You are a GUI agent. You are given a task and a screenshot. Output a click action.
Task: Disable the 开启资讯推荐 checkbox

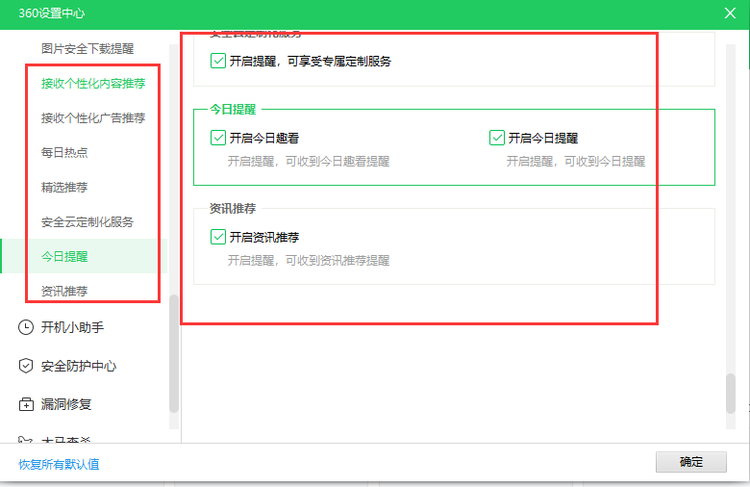pyautogui.click(x=218, y=238)
